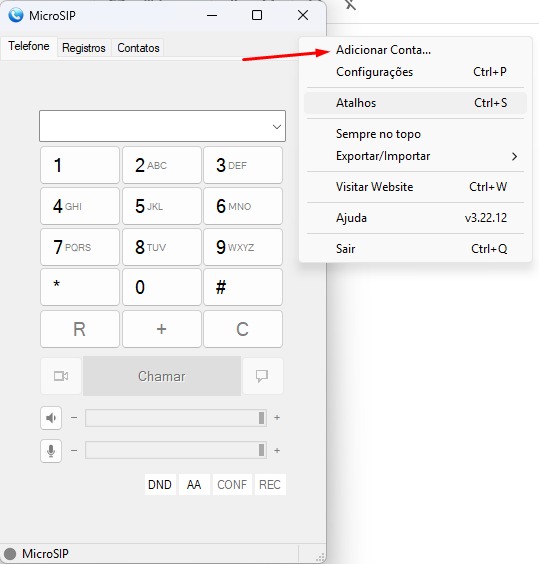
Task: Dial 5 JKL on the keypad
Action: click(x=162, y=206)
